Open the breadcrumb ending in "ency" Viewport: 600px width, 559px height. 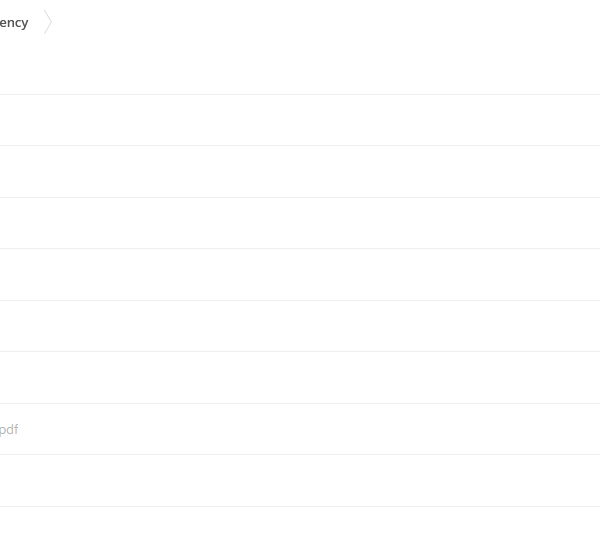(14, 23)
